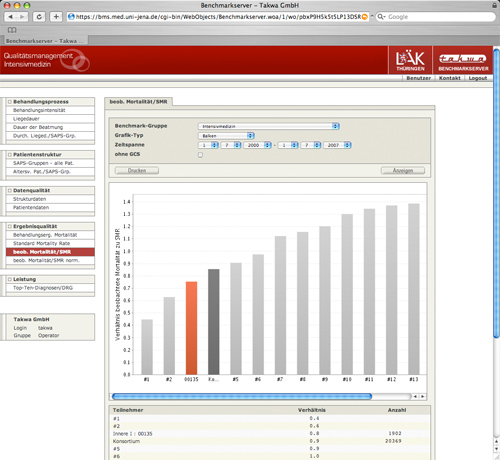Open the bookmarks book icon
This screenshot has height=460, width=500.
12,30
